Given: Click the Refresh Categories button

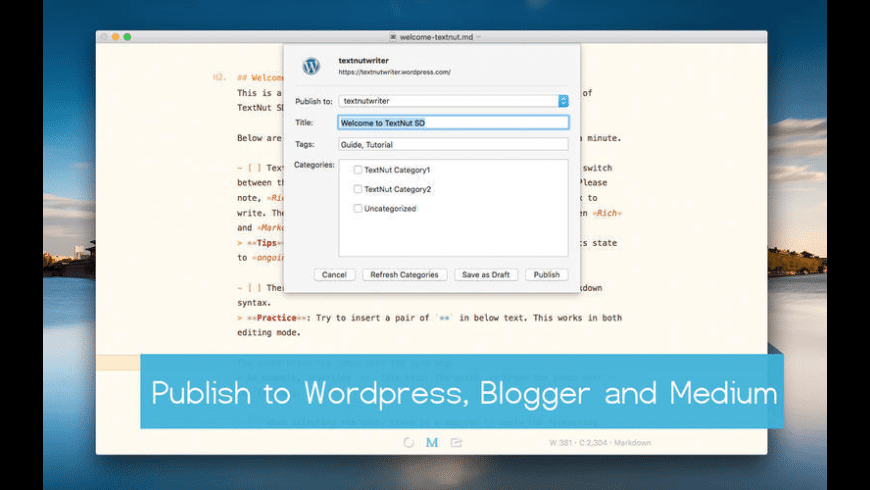Looking at the screenshot, I should (x=404, y=275).
